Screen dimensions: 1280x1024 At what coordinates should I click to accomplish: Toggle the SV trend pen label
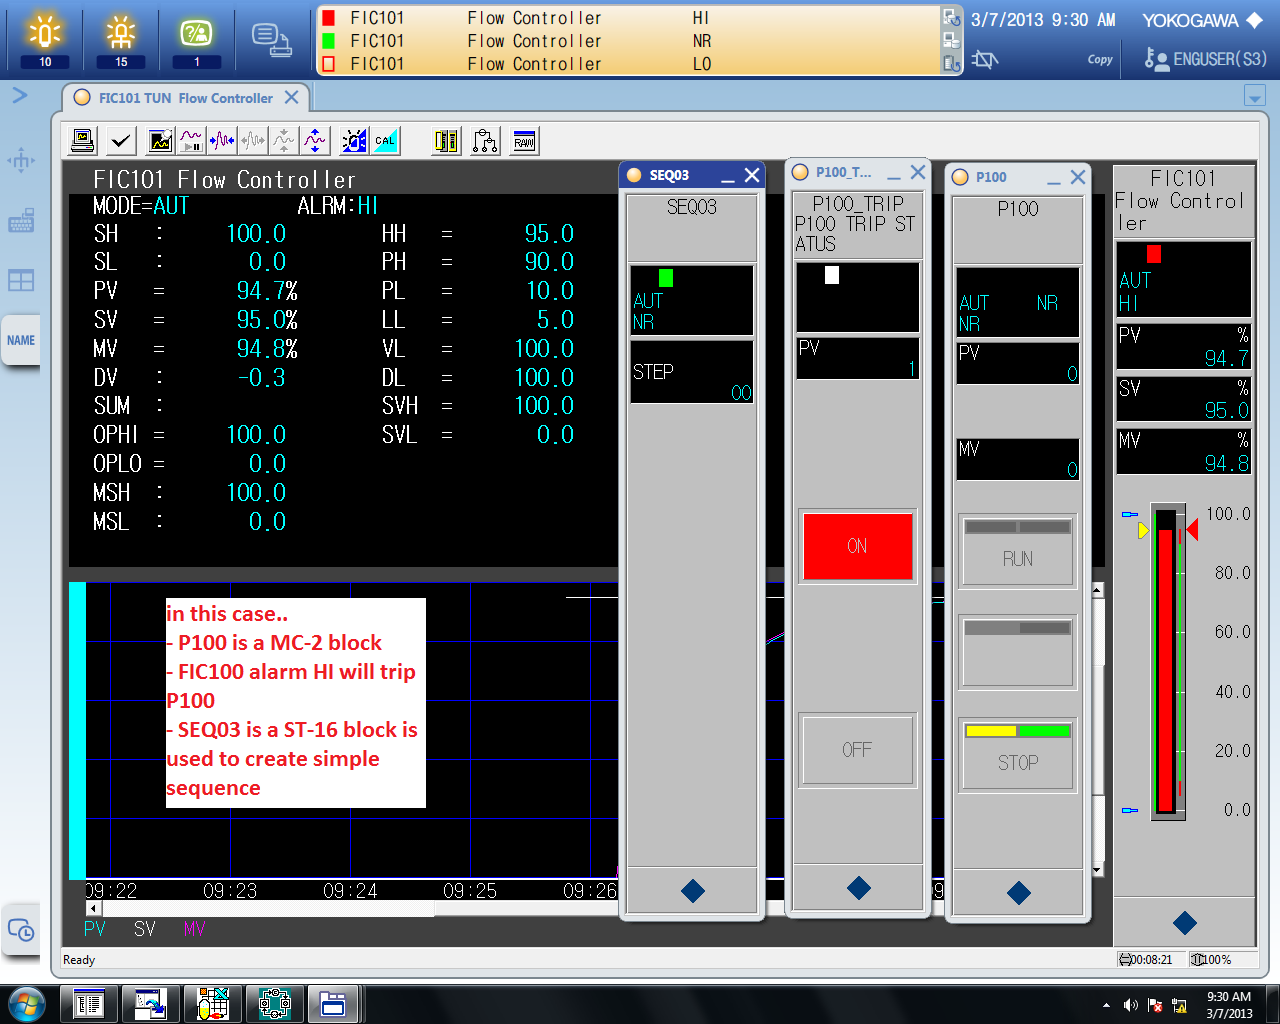[145, 929]
